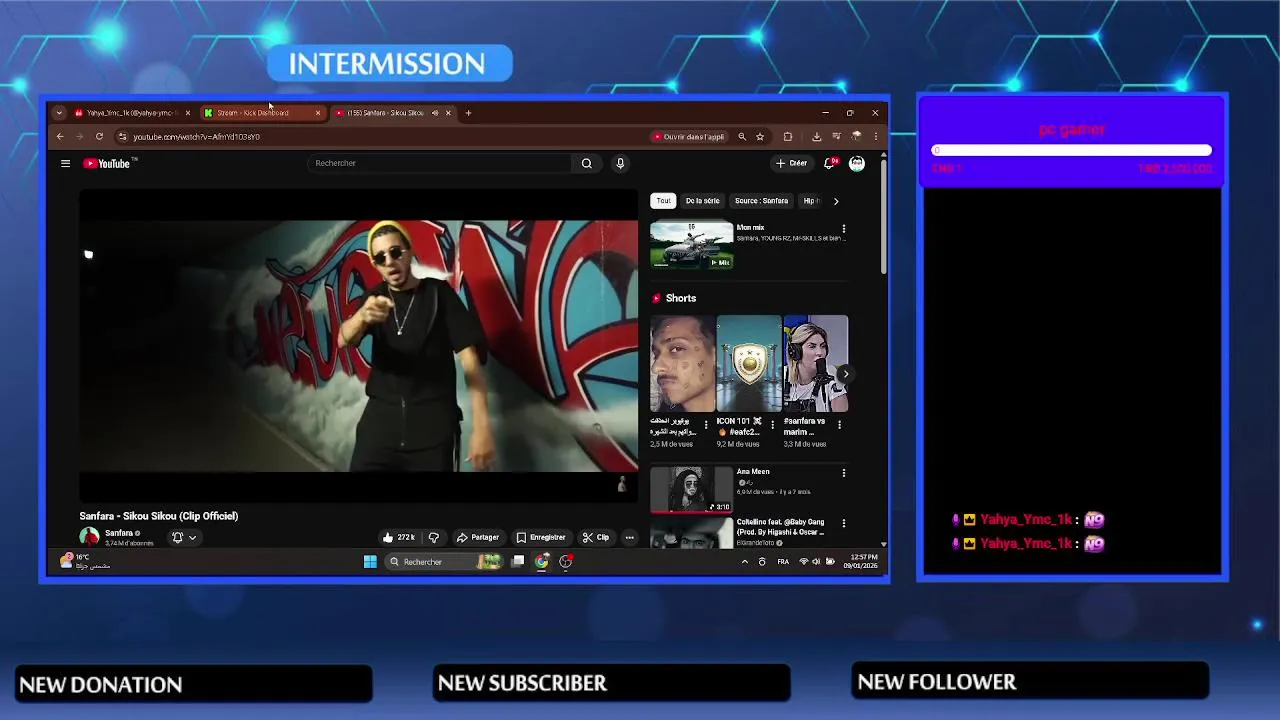Click the Clip scissors button

[x=596, y=537]
